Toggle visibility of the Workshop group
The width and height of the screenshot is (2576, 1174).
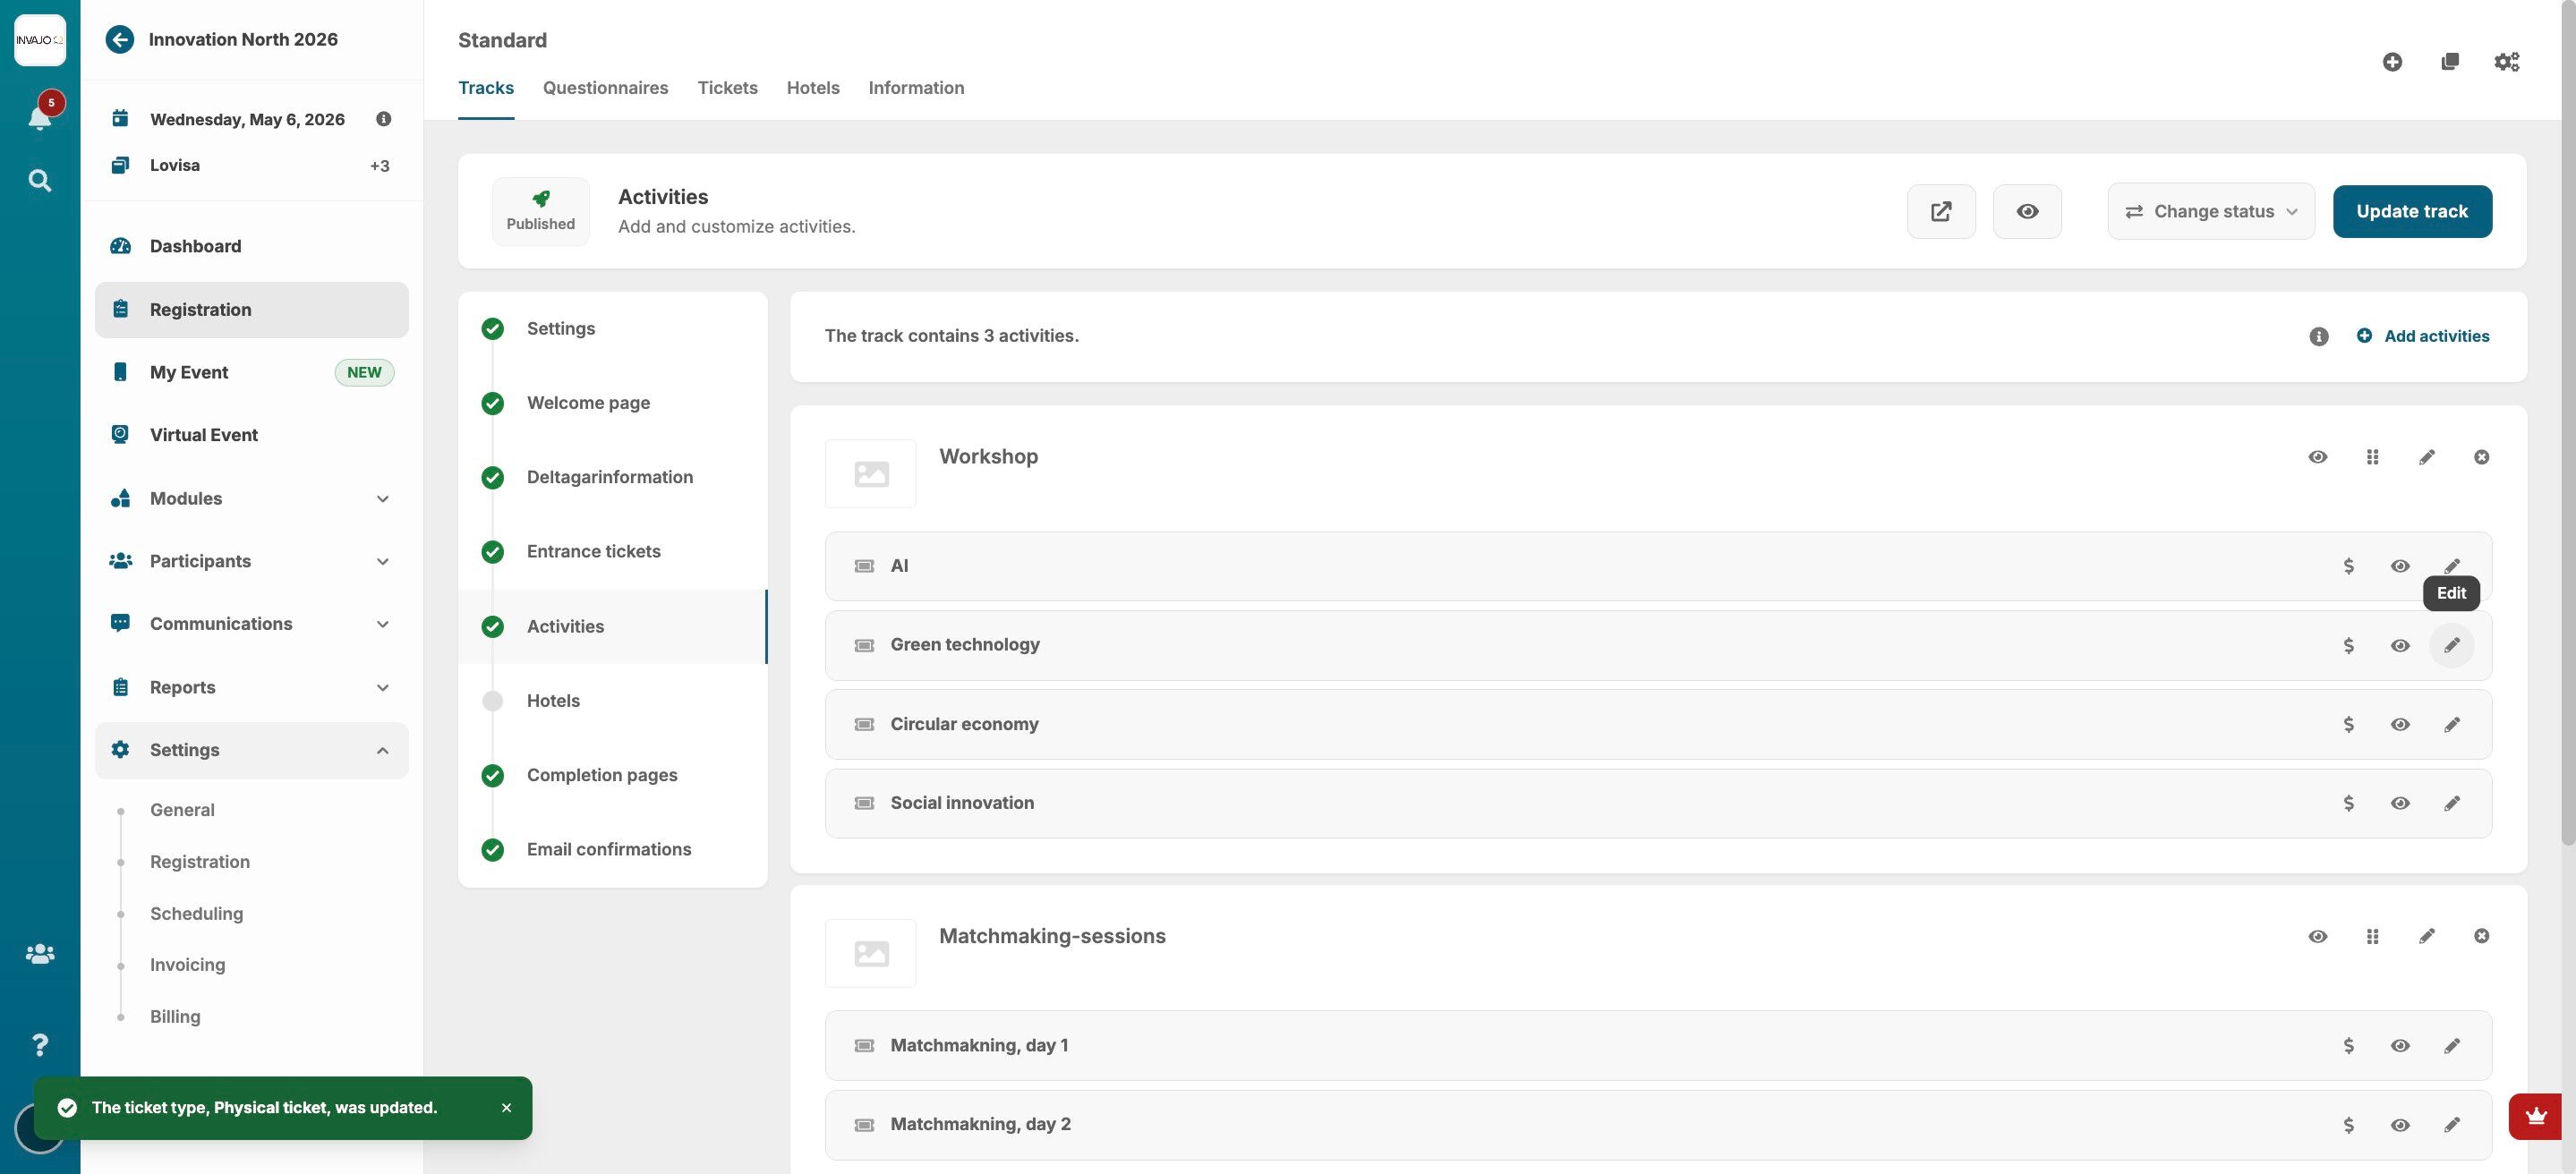(x=2317, y=457)
